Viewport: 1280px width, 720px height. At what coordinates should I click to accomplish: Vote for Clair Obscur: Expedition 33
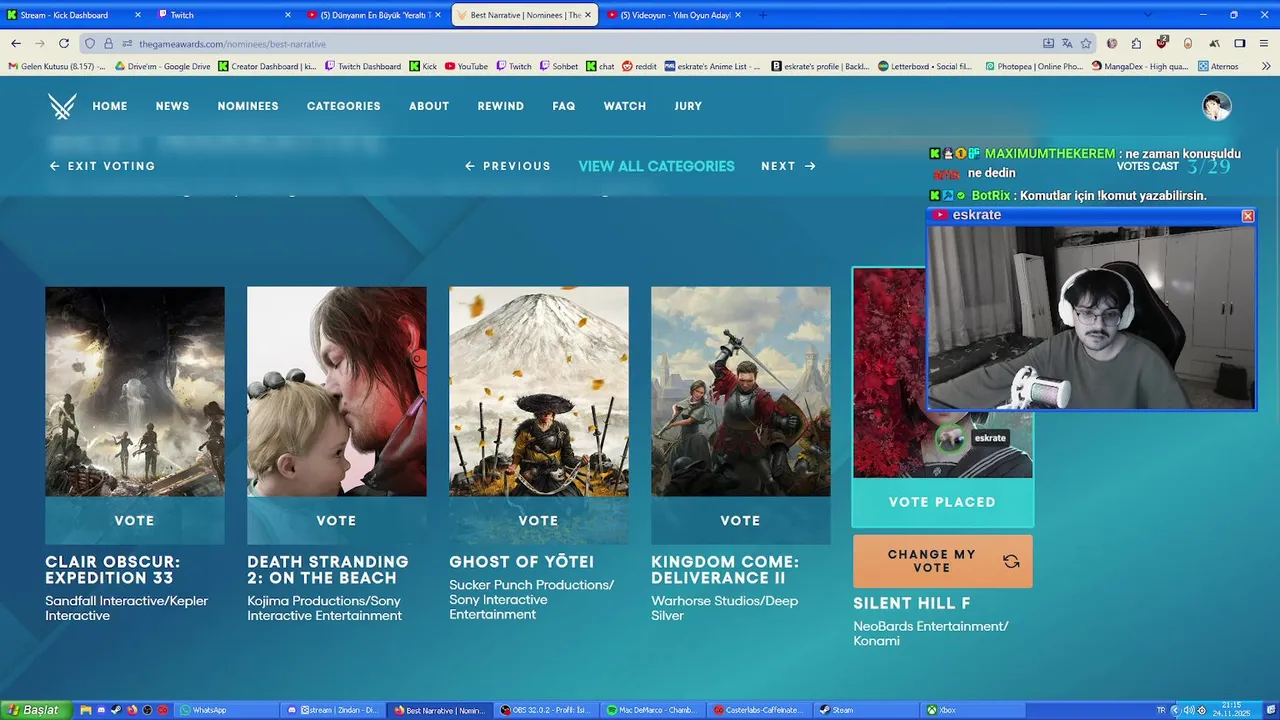[x=134, y=520]
